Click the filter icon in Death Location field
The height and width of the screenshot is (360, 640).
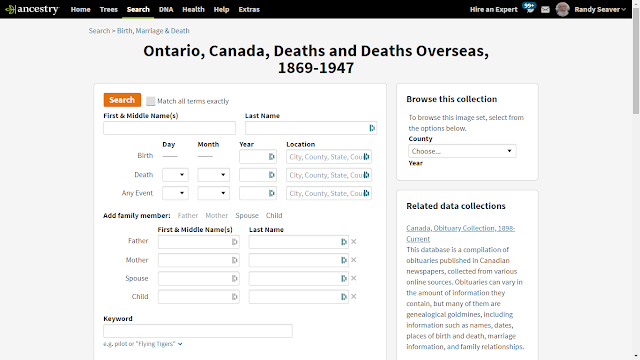pos(366,175)
